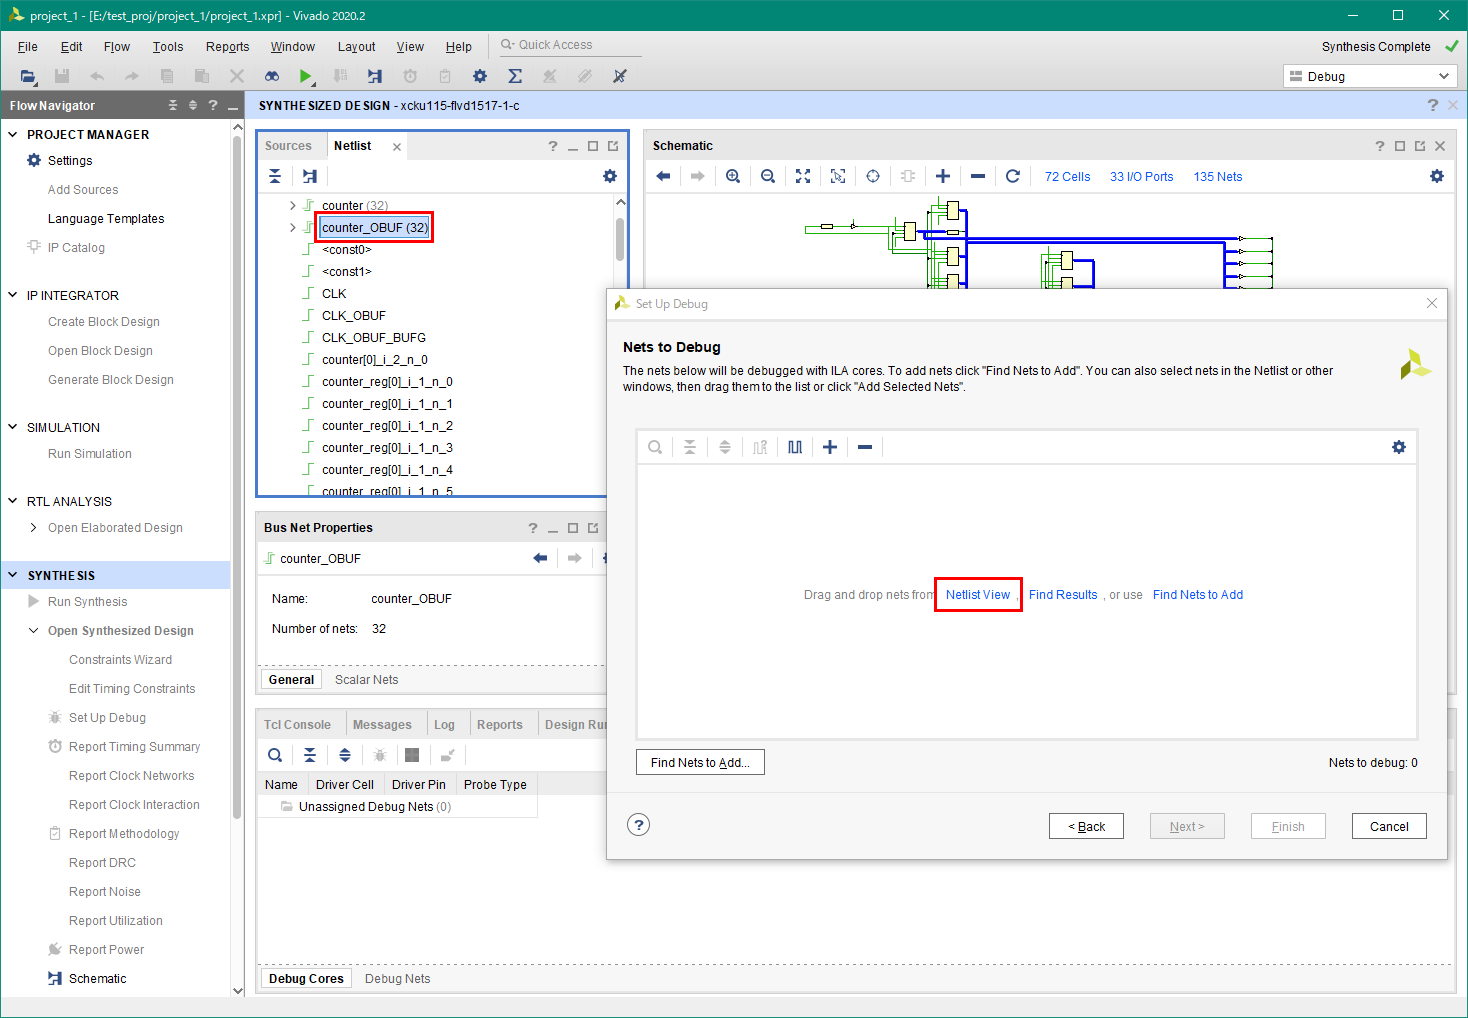
Task: Open the Reports menu
Action: coord(227,46)
